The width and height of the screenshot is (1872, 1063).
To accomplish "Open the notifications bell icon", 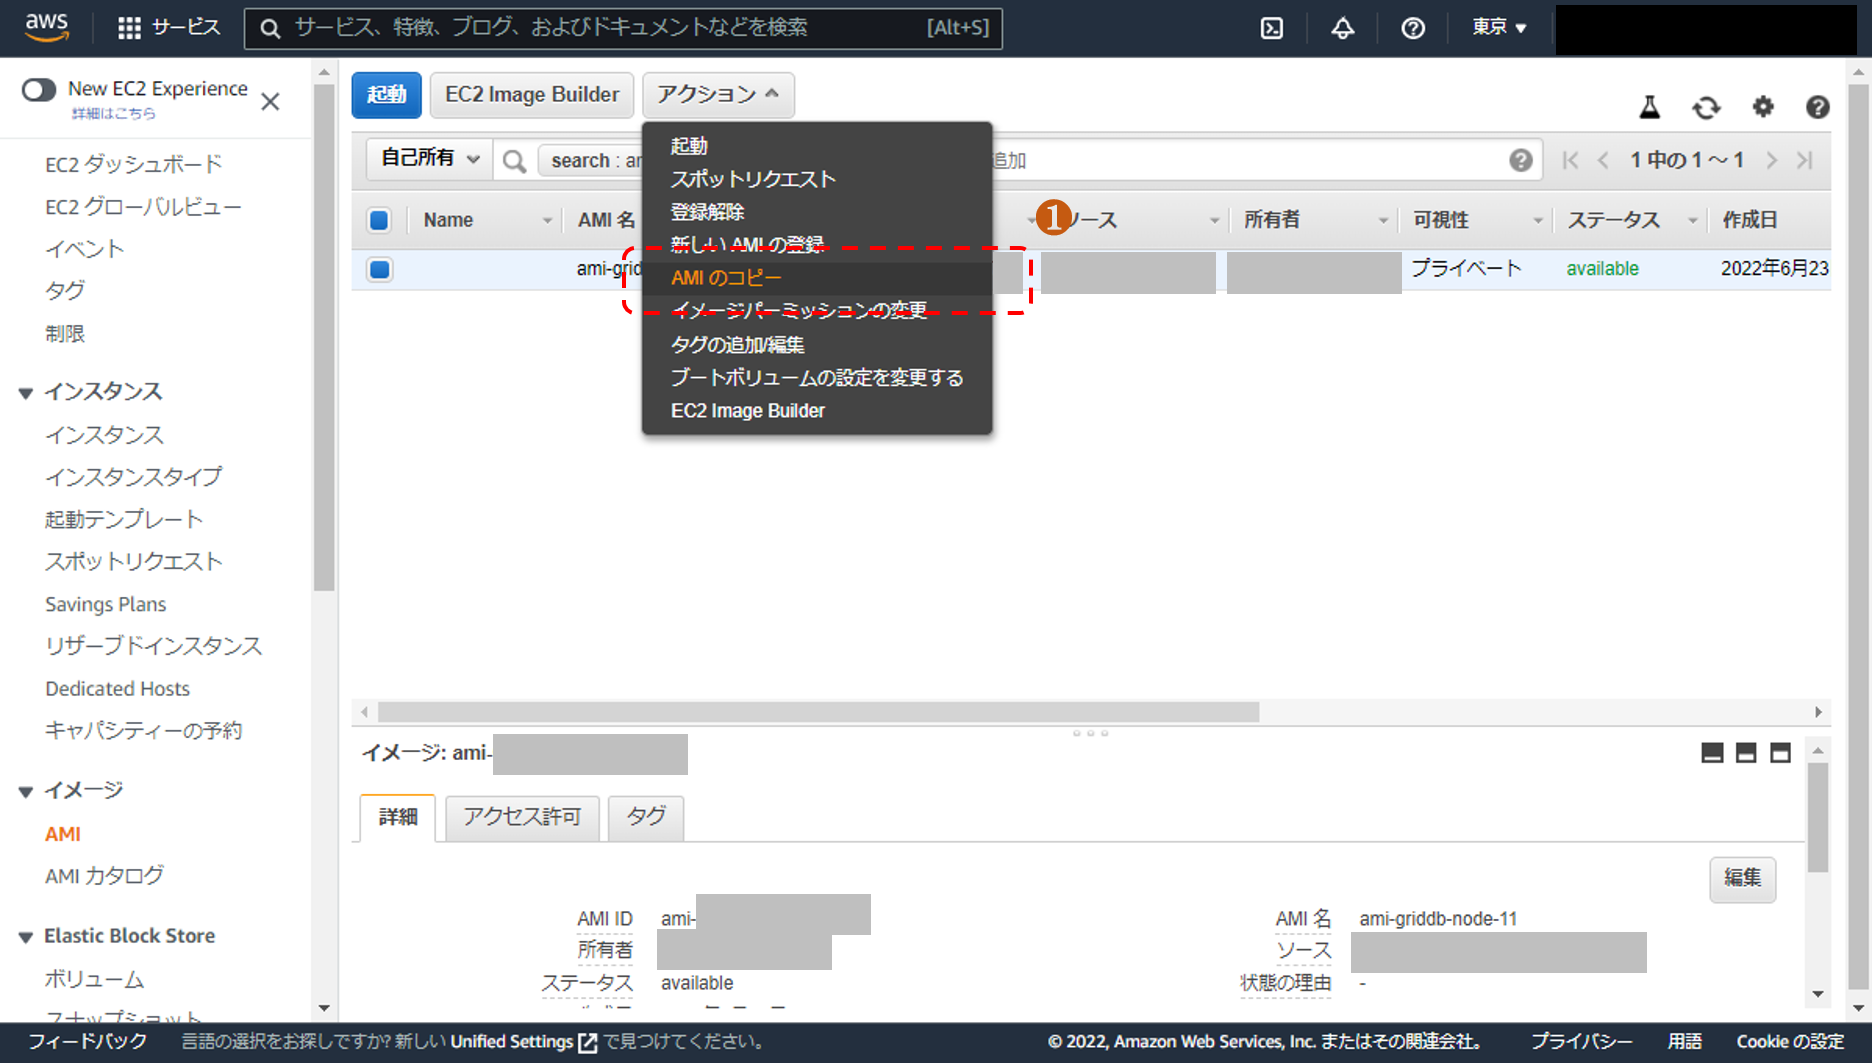I will [1342, 28].
